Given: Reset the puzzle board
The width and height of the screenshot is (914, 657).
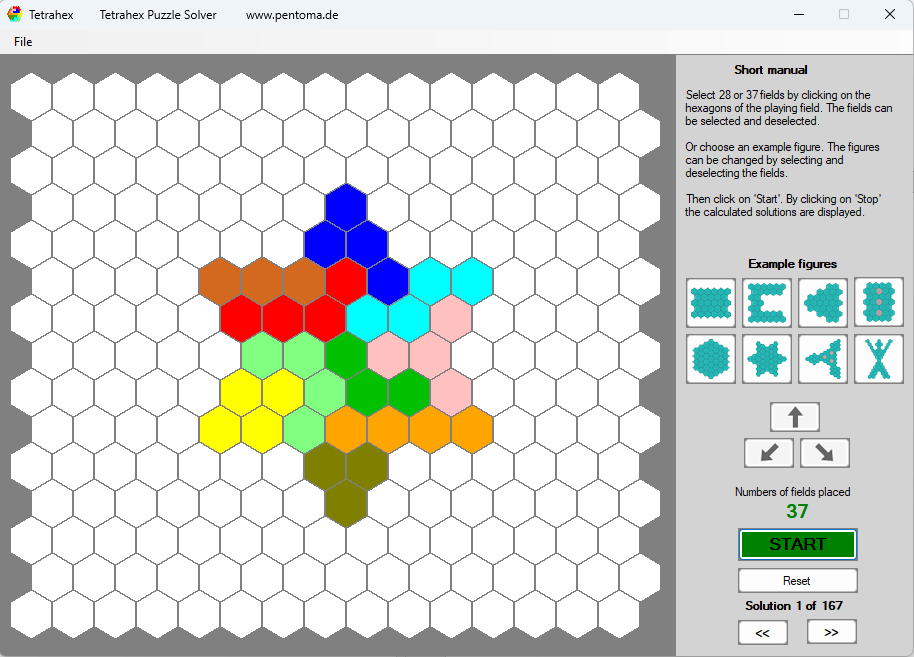Looking at the screenshot, I should (797, 580).
